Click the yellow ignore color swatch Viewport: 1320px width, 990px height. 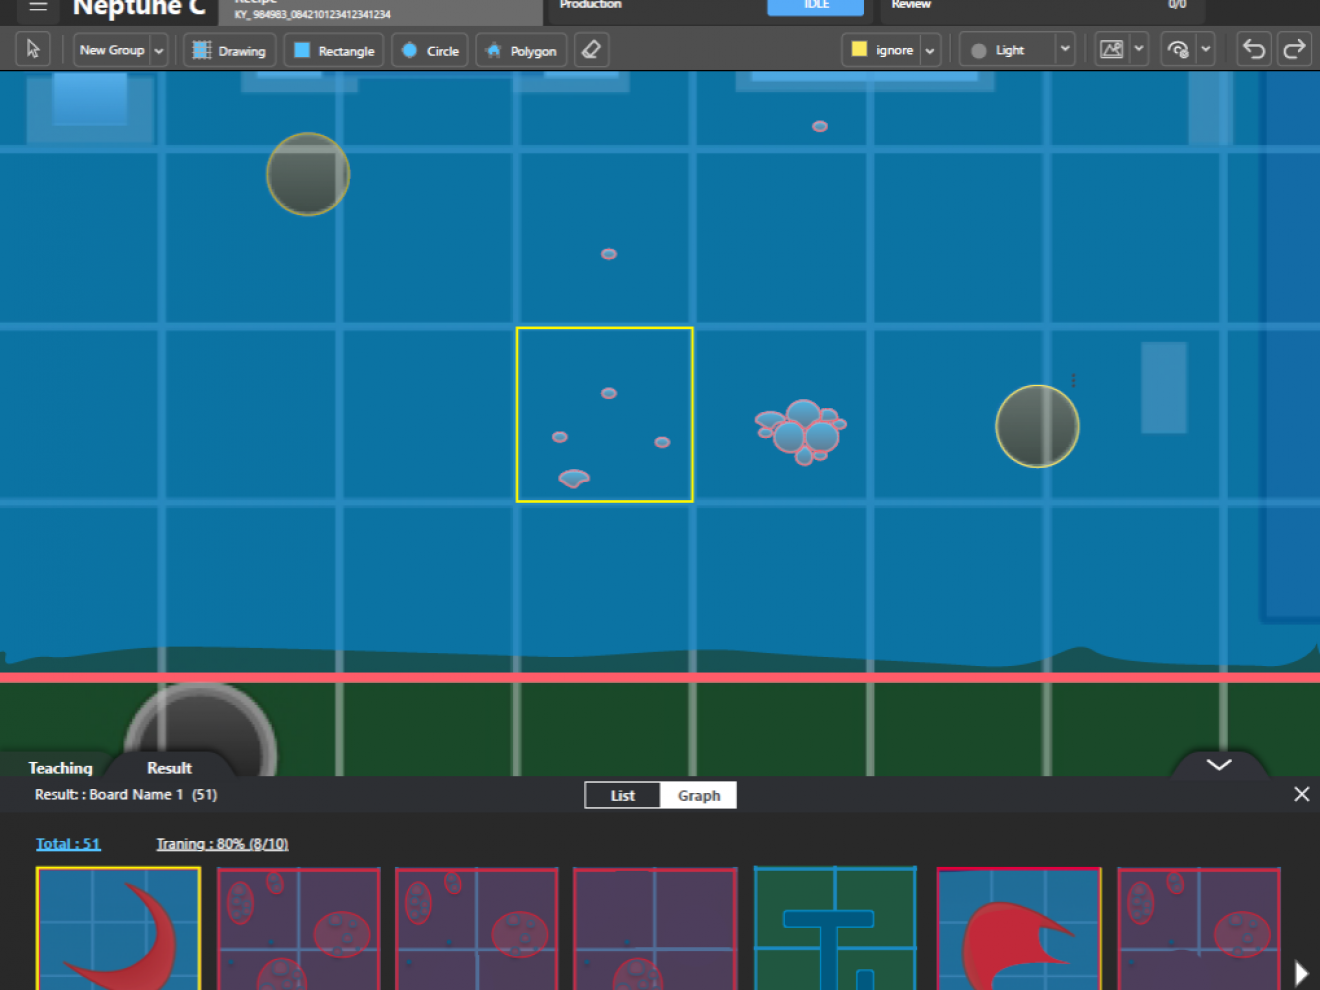[x=859, y=49]
